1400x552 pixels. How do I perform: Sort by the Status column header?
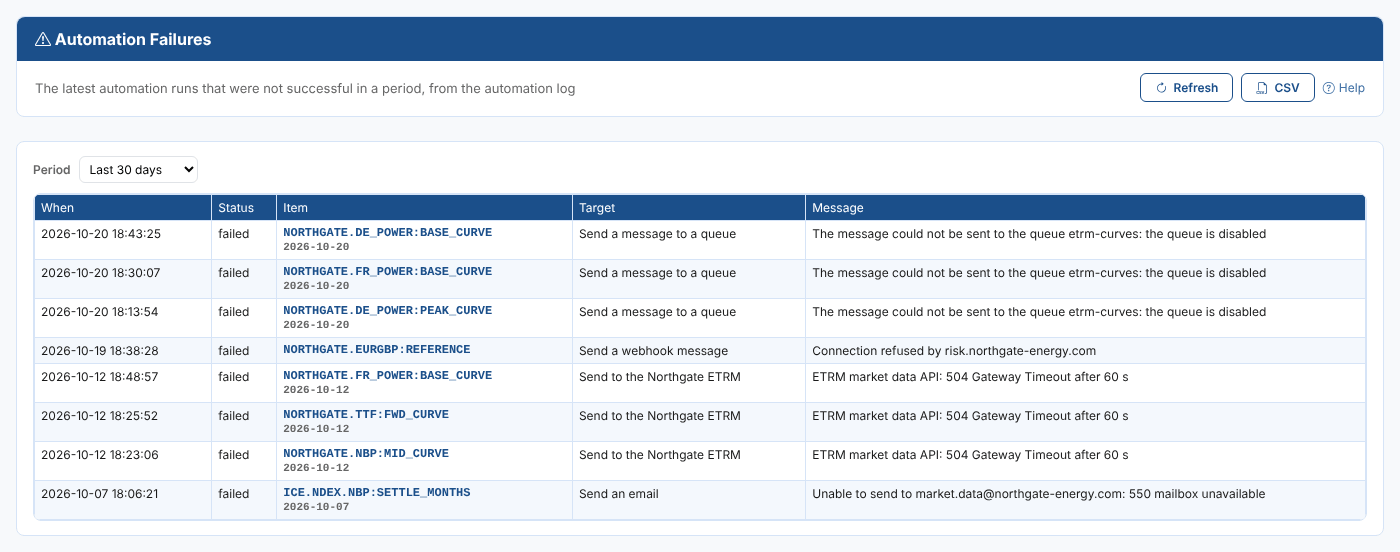(244, 208)
